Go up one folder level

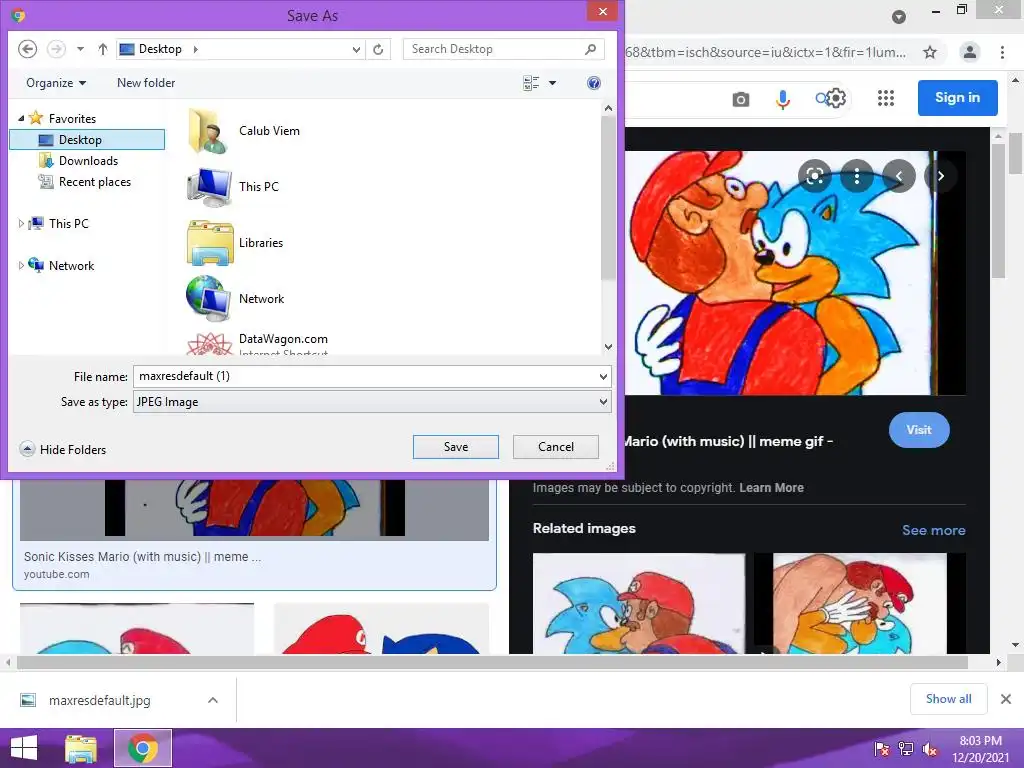coord(103,49)
